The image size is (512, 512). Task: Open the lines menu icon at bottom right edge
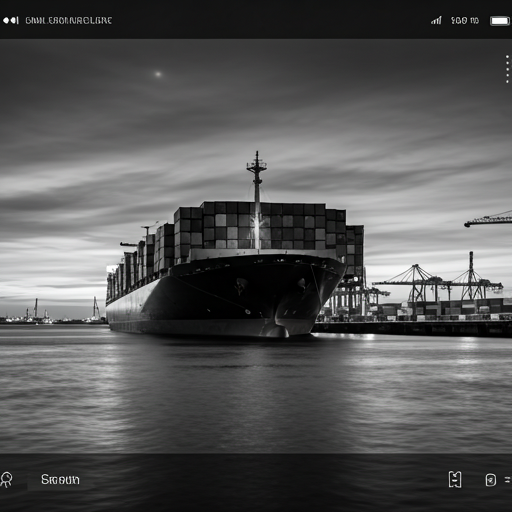point(508,480)
